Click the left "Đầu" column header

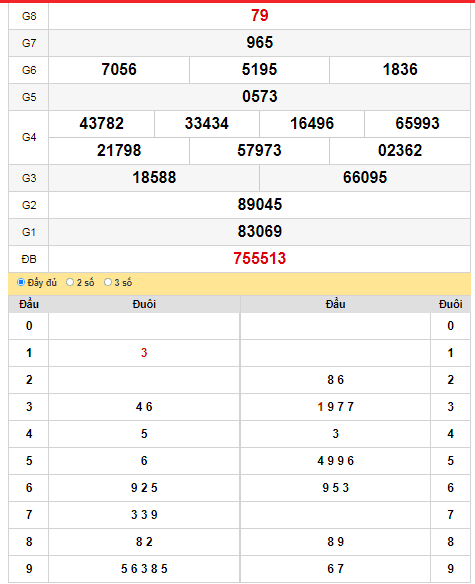pyautogui.click(x=29, y=304)
